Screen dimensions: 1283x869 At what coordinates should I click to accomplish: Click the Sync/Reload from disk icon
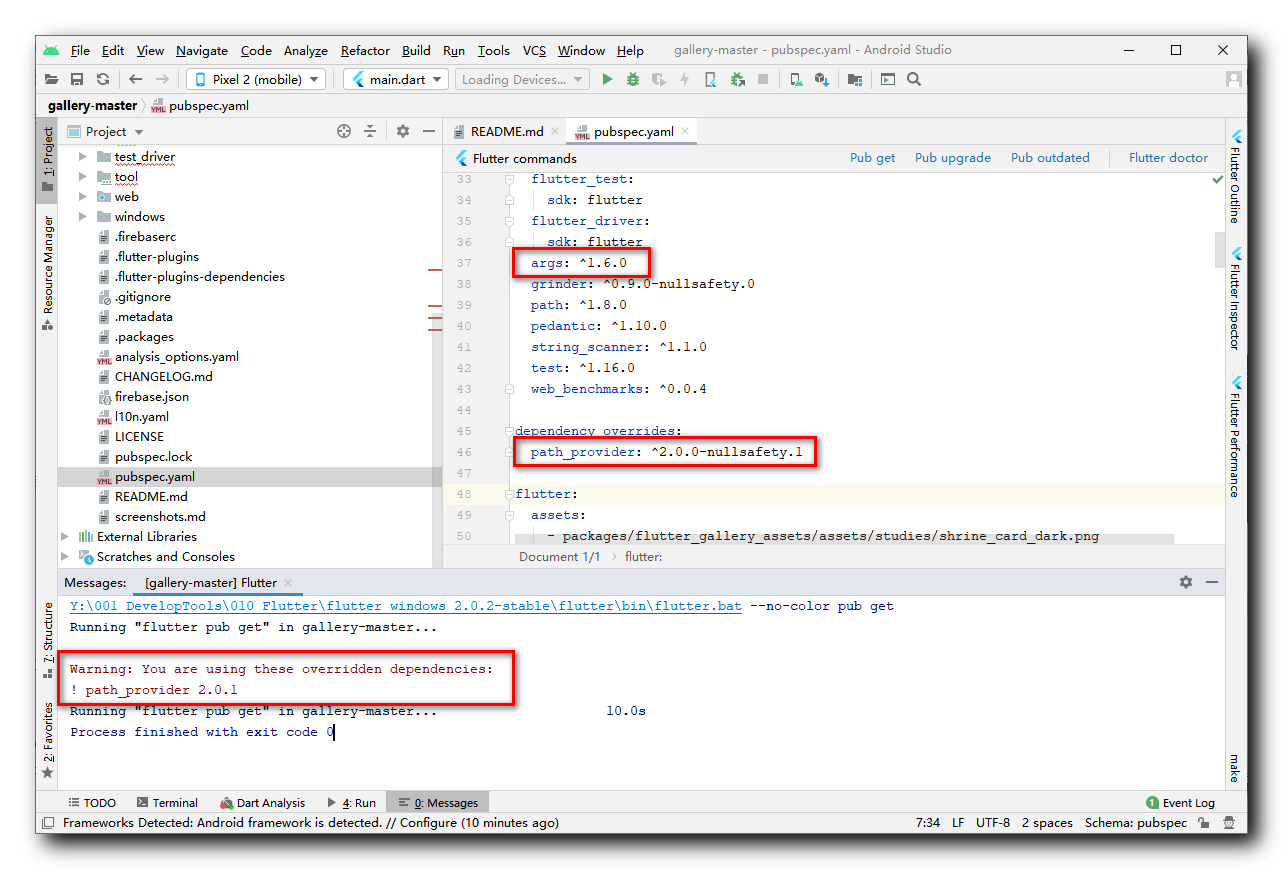click(x=103, y=79)
